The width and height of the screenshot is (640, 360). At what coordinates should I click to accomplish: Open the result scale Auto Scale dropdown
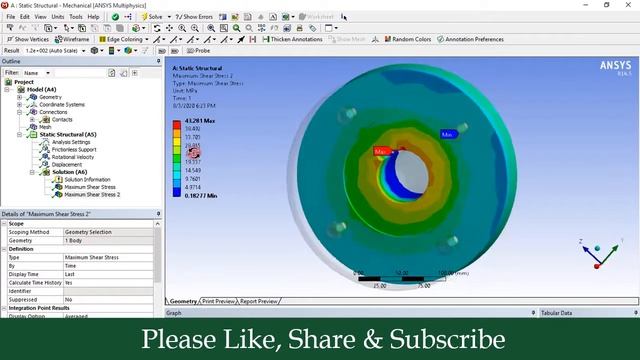pos(84,51)
